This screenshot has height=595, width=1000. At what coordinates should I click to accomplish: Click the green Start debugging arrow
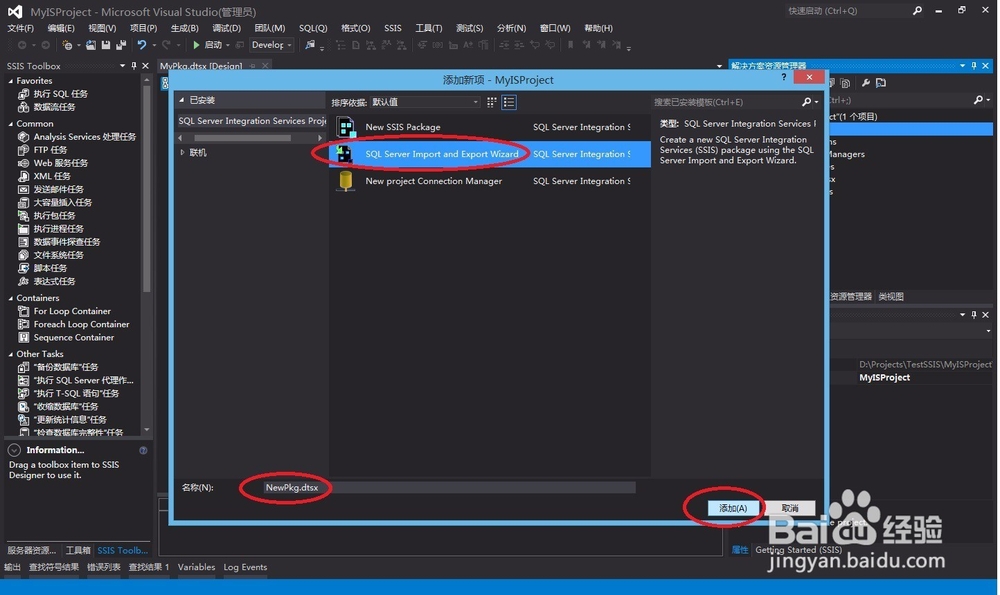(196, 45)
